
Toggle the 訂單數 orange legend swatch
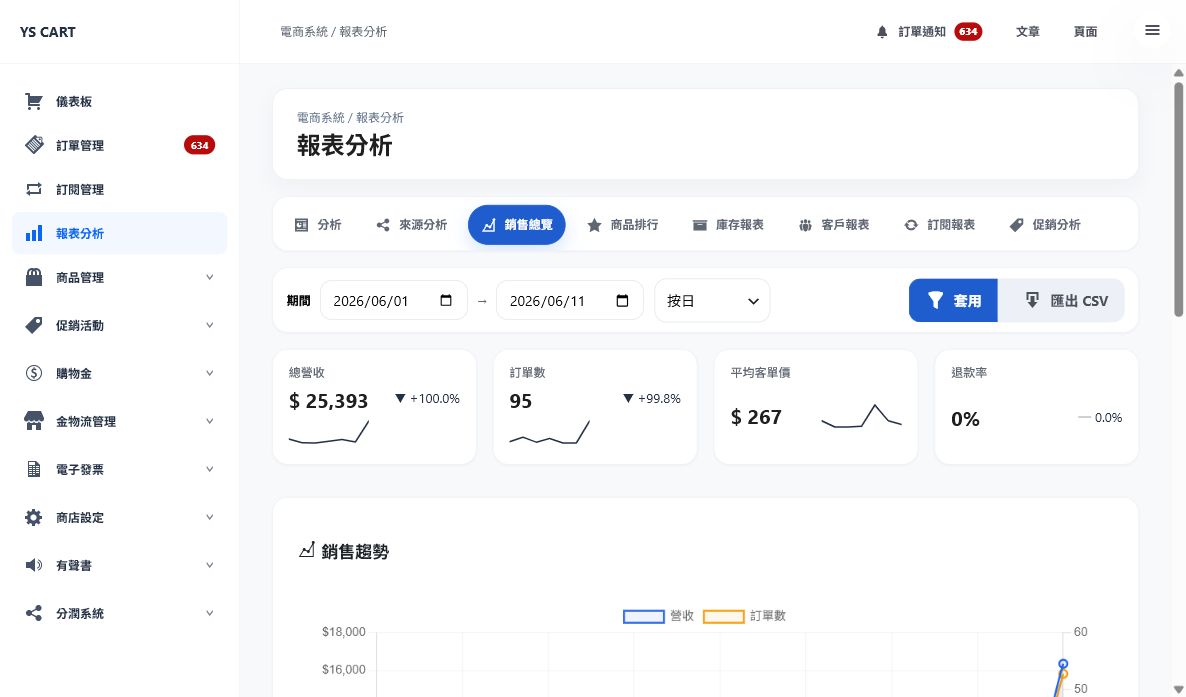coord(724,617)
